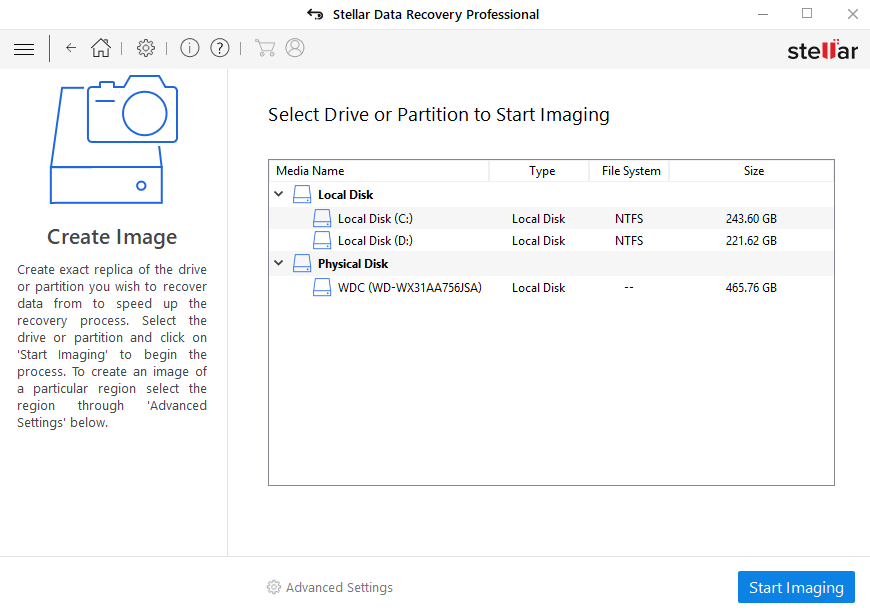Image resolution: width=870 pixels, height=614 pixels.
Task: Go back with the arrow icon
Action: pos(70,48)
